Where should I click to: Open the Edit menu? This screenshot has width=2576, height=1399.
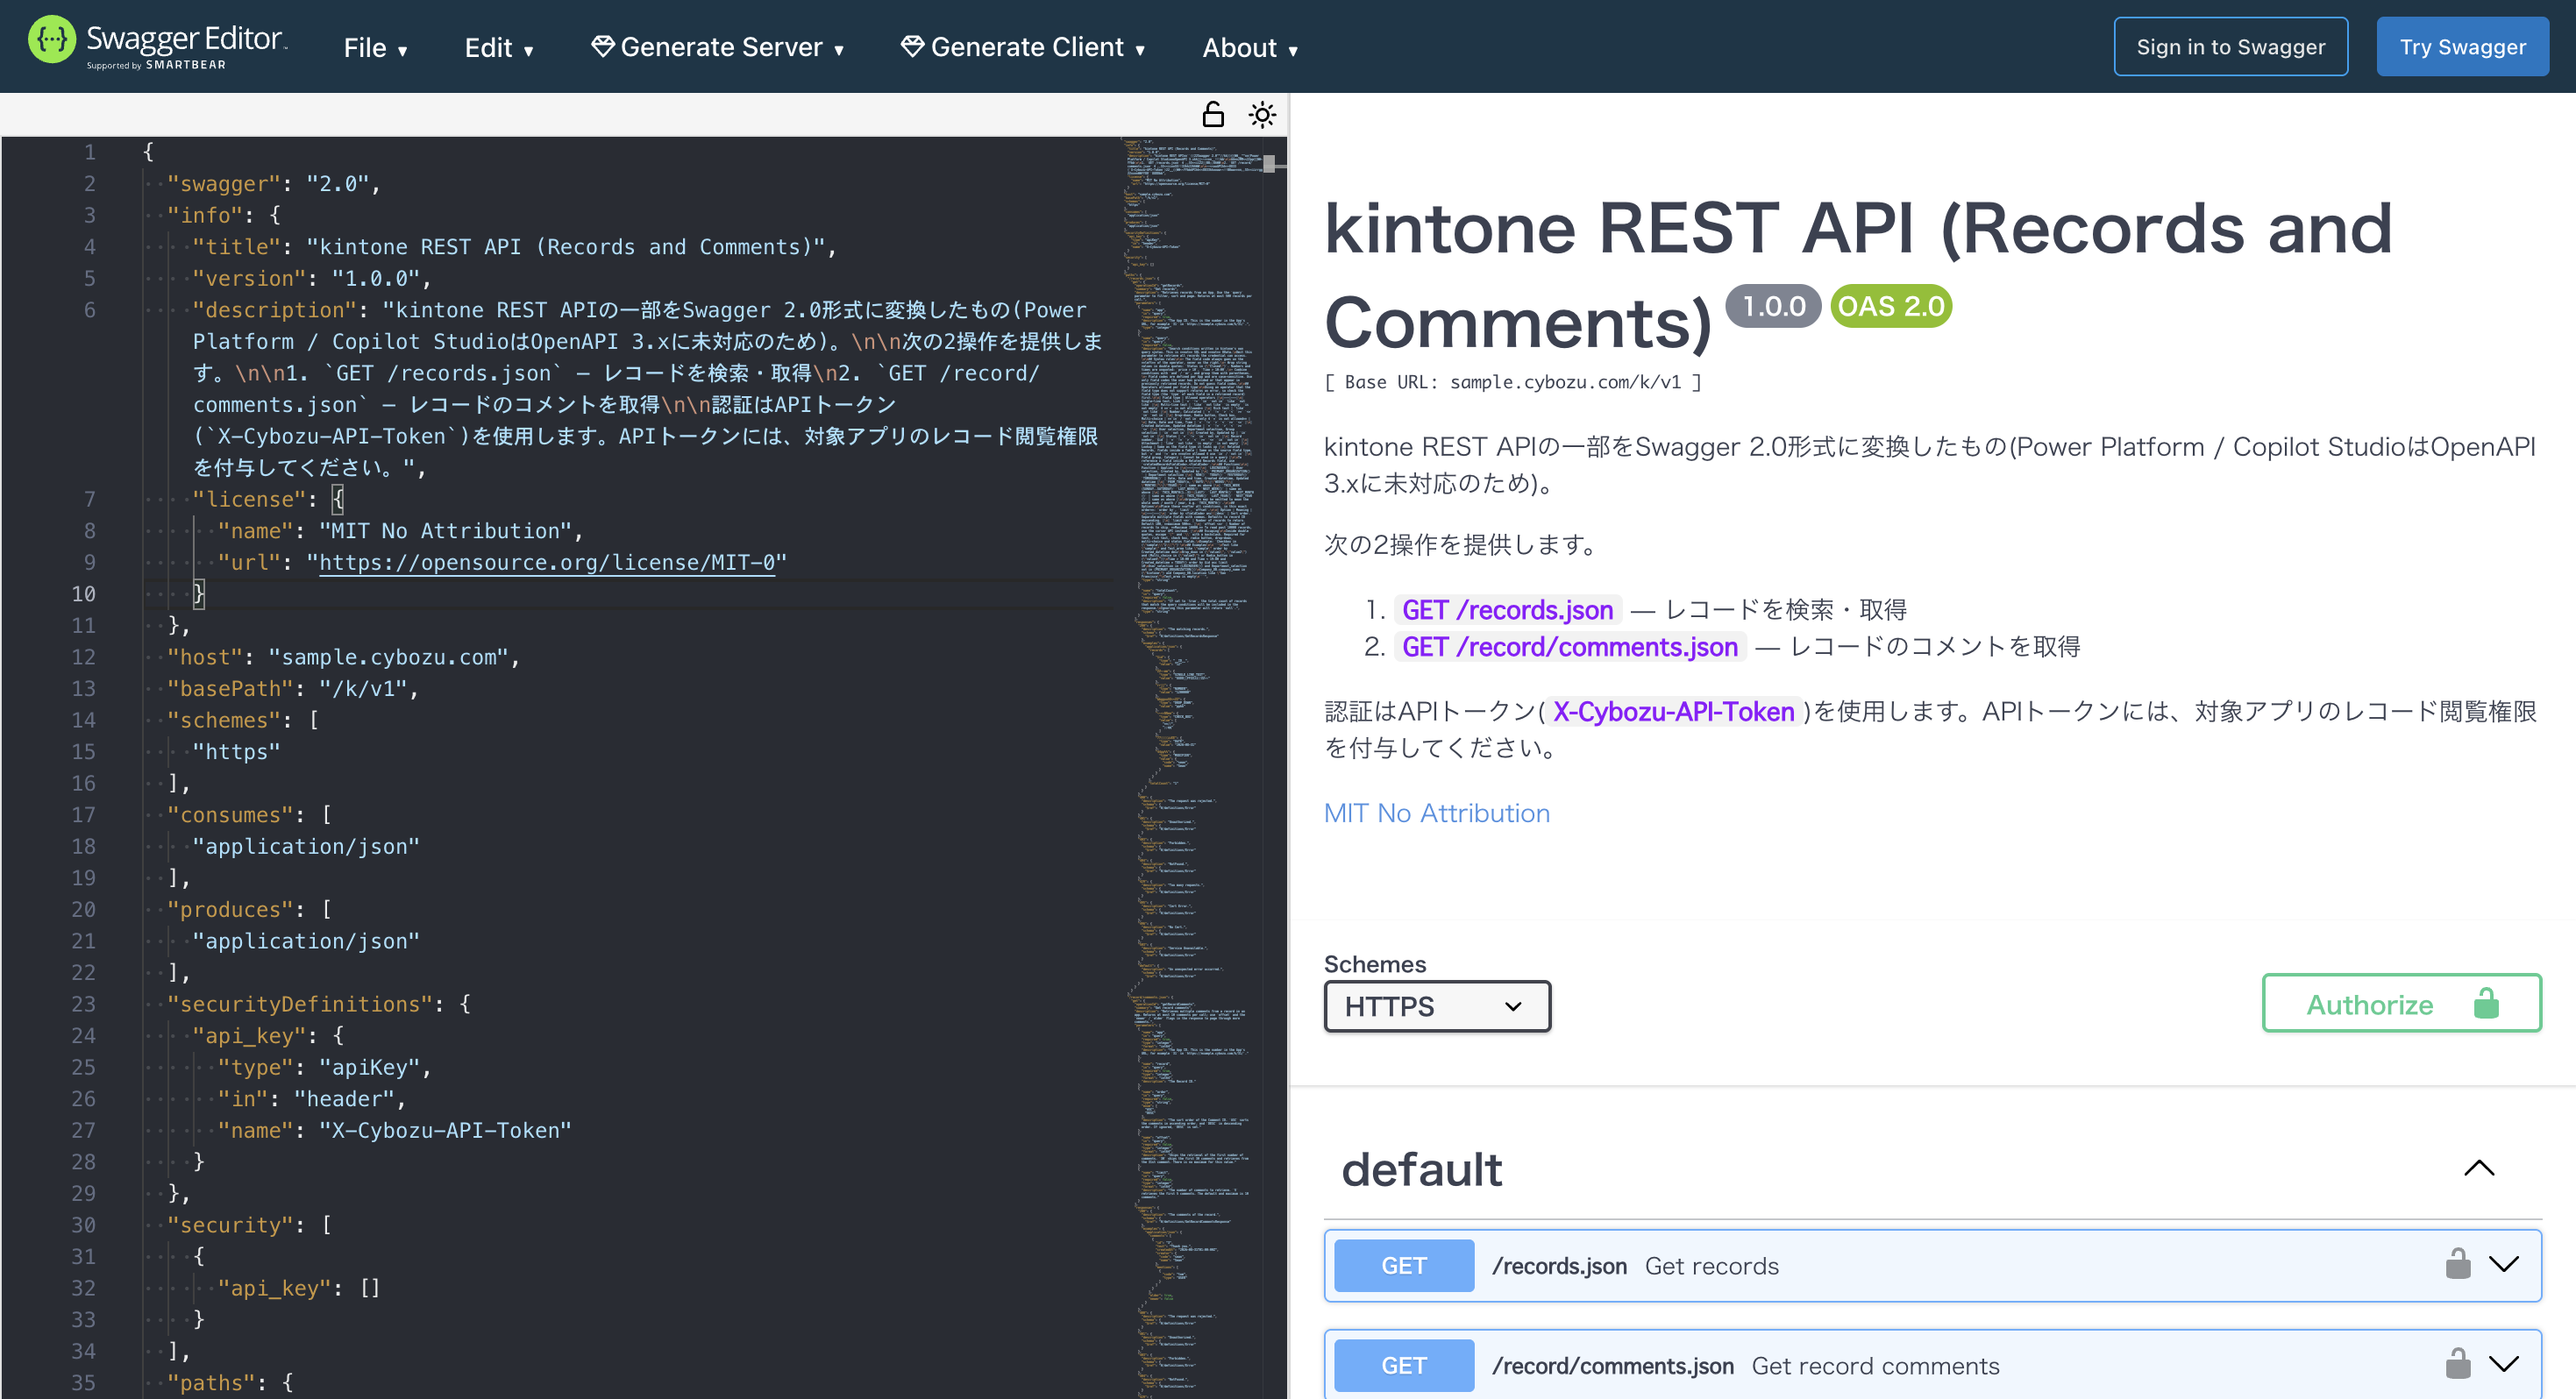[498, 47]
